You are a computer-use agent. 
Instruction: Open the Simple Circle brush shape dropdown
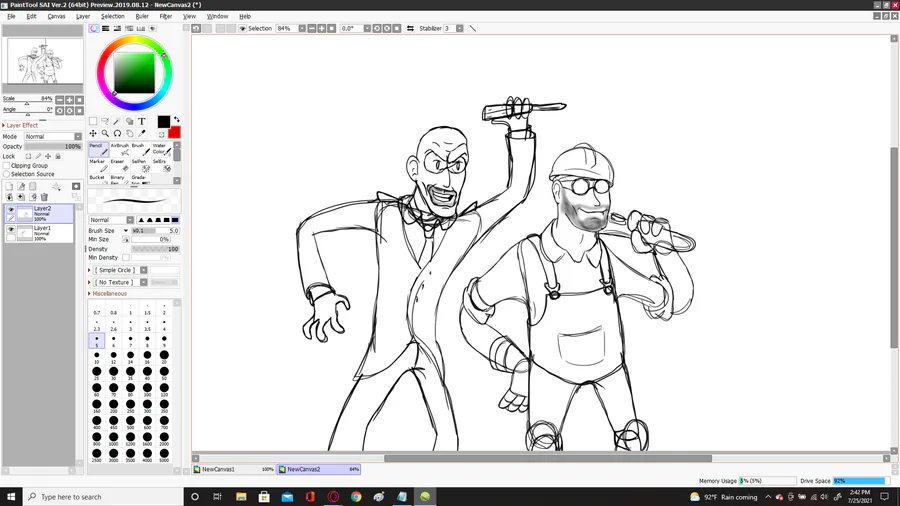tap(121, 270)
